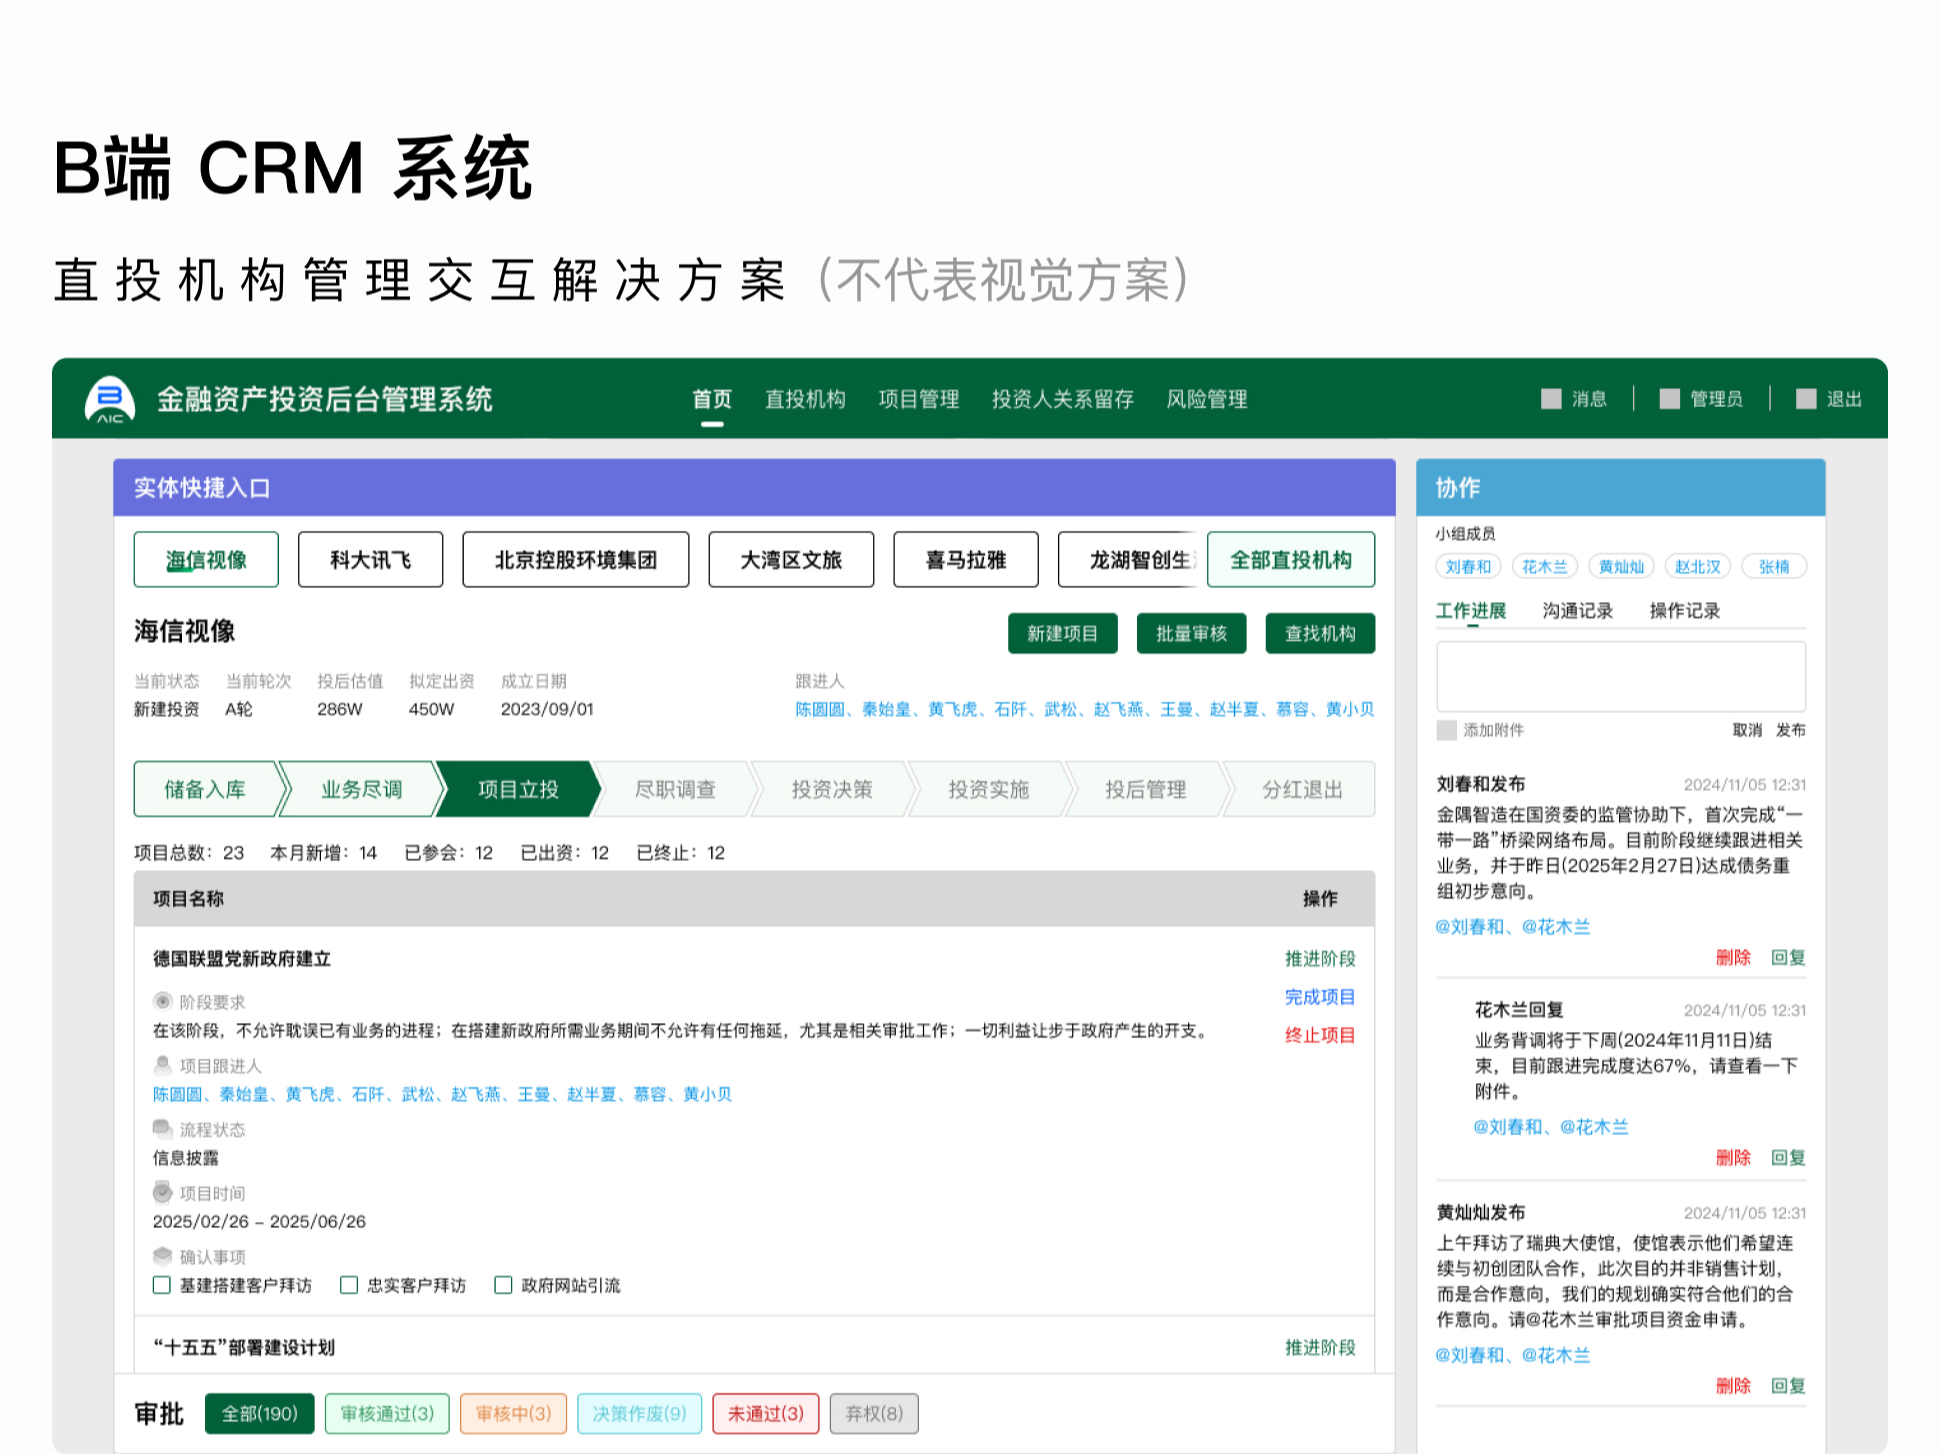Click the AIC logo in top bar
1940x1455 pixels.
pos(110,400)
